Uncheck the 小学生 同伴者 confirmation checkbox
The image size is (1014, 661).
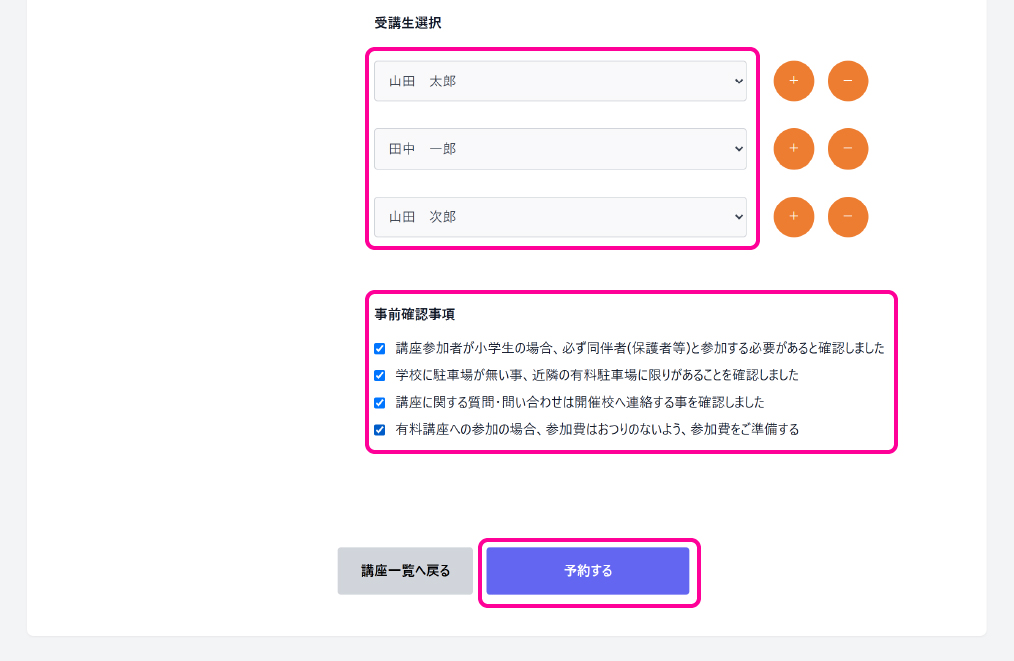click(380, 349)
